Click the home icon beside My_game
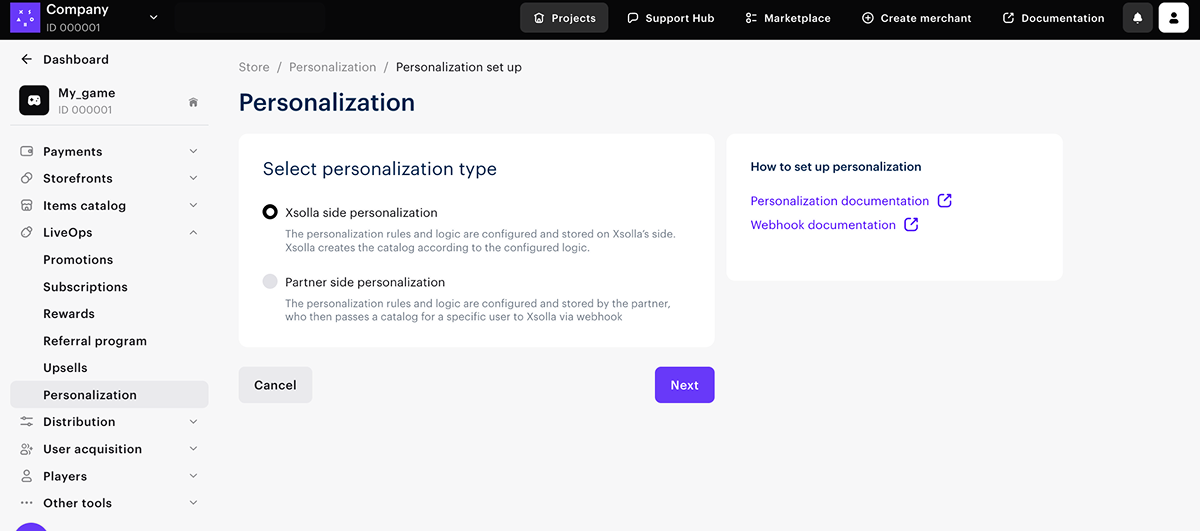Screen dimensions: 1200x531 click(193, 102)
